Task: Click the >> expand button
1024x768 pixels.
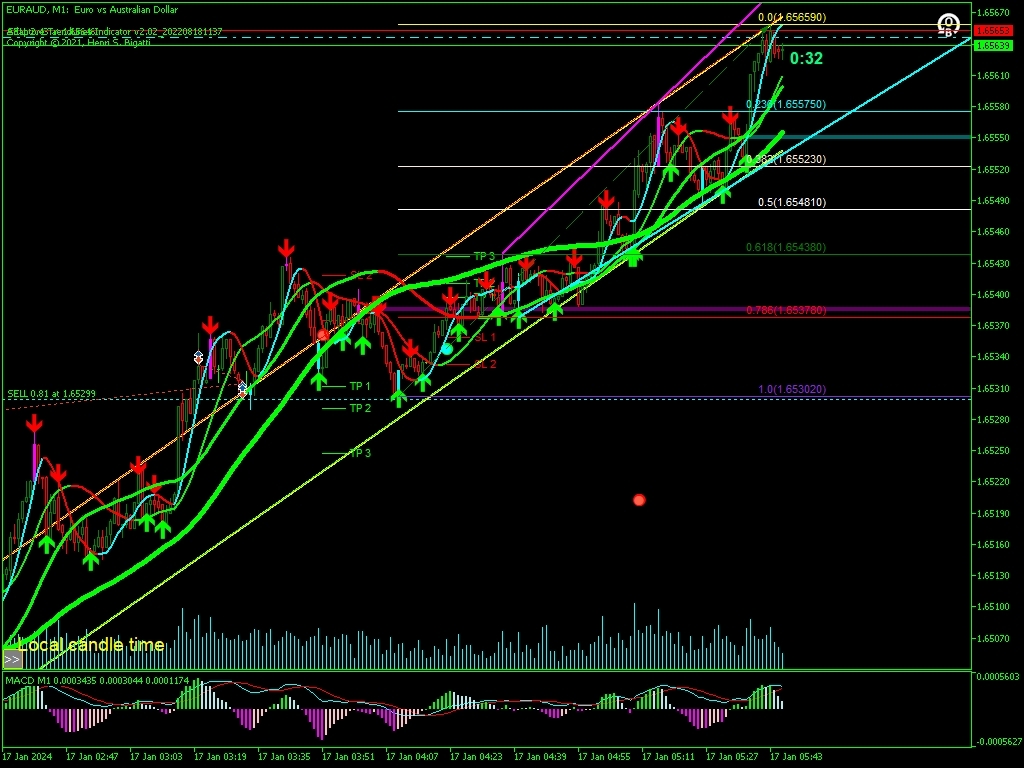Action: click(12, 660)
